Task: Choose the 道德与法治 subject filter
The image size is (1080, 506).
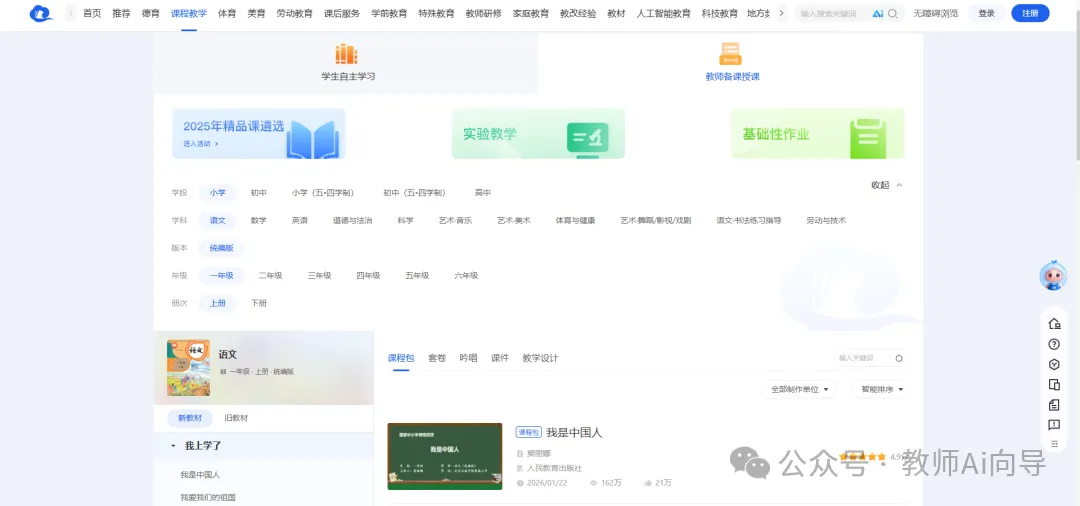Action: (x=353, y=220)
